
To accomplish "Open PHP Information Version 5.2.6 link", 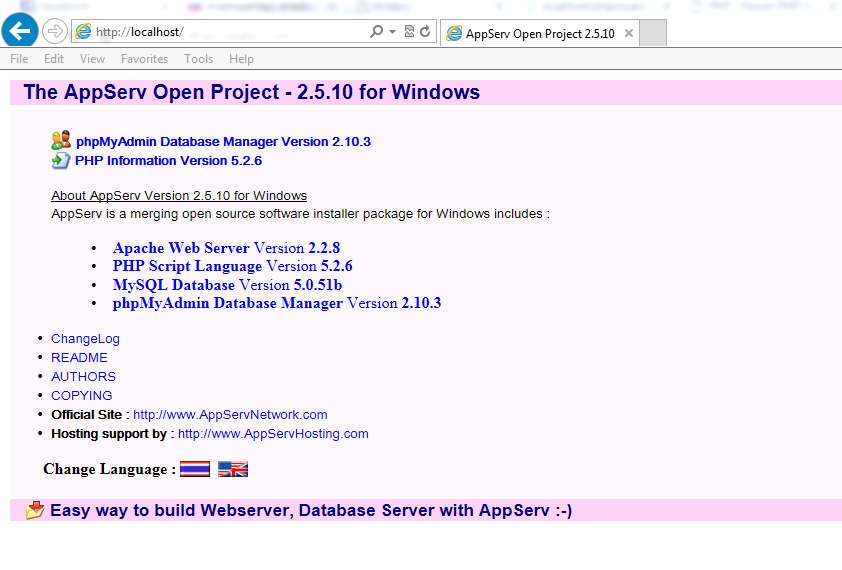I will pyautogui.click(x=168, y=161).
